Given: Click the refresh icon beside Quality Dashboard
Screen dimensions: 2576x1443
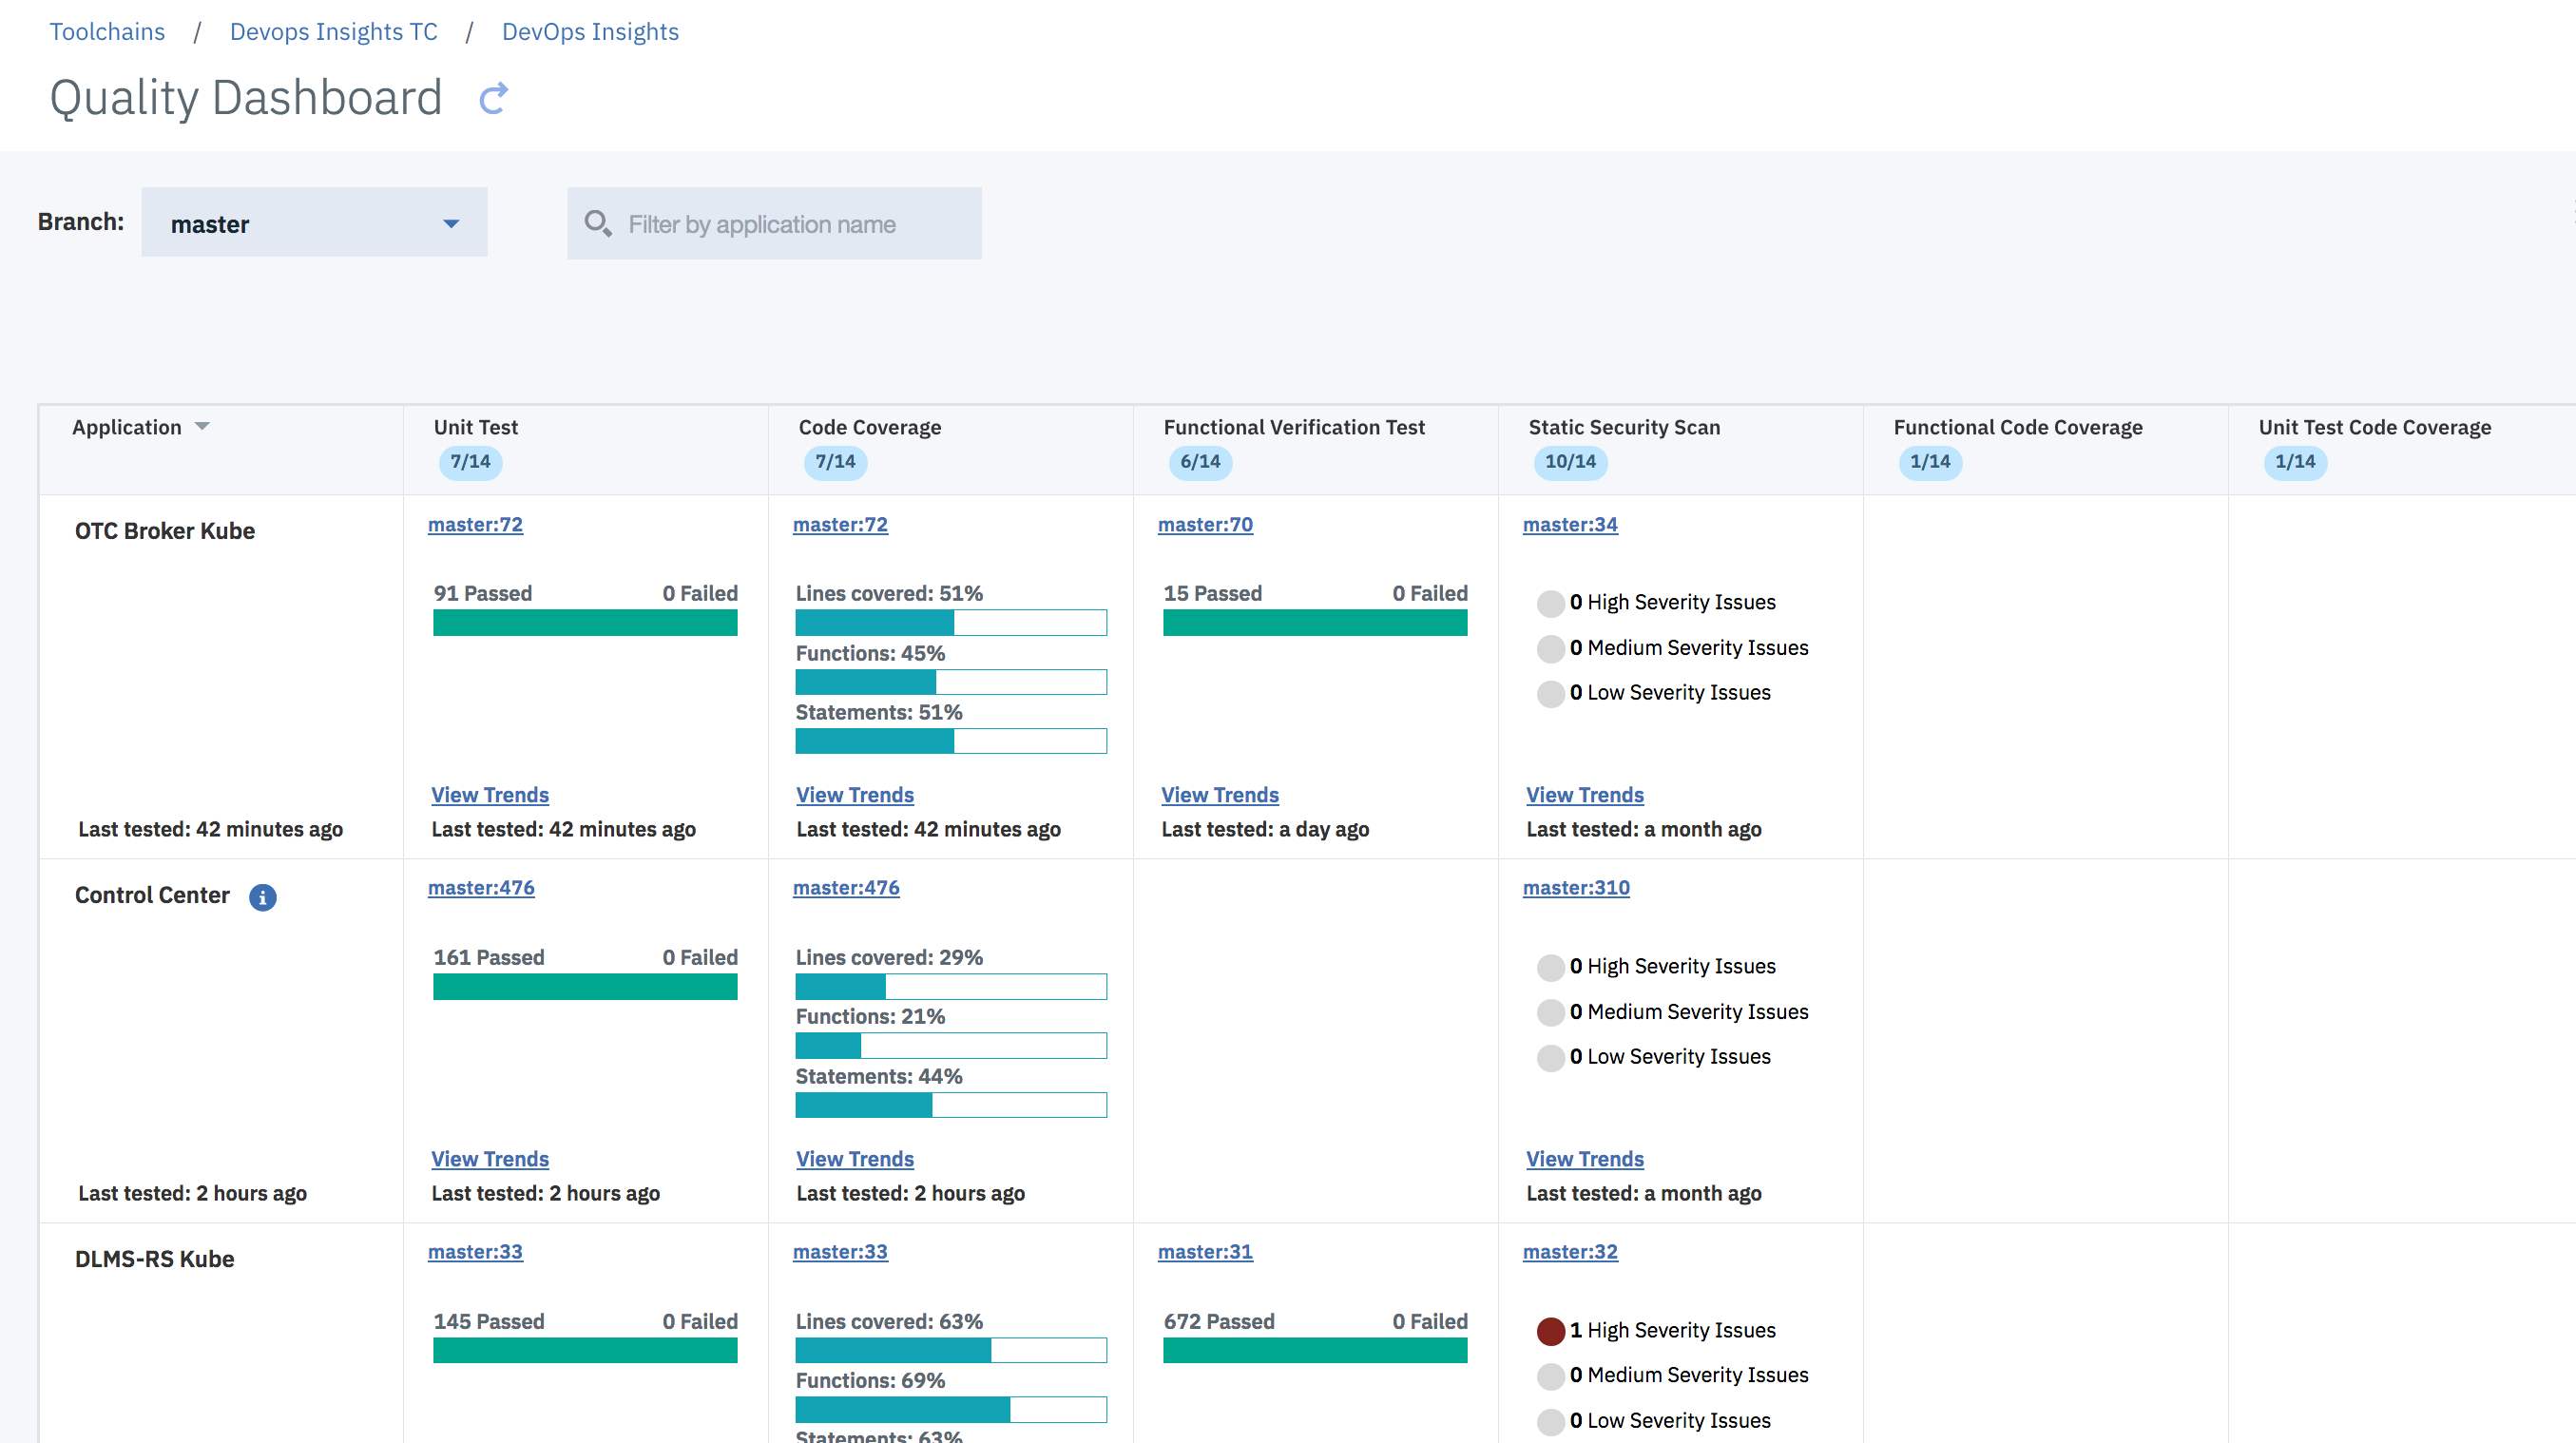Looking at the screenshot, I should click(494, 98).
